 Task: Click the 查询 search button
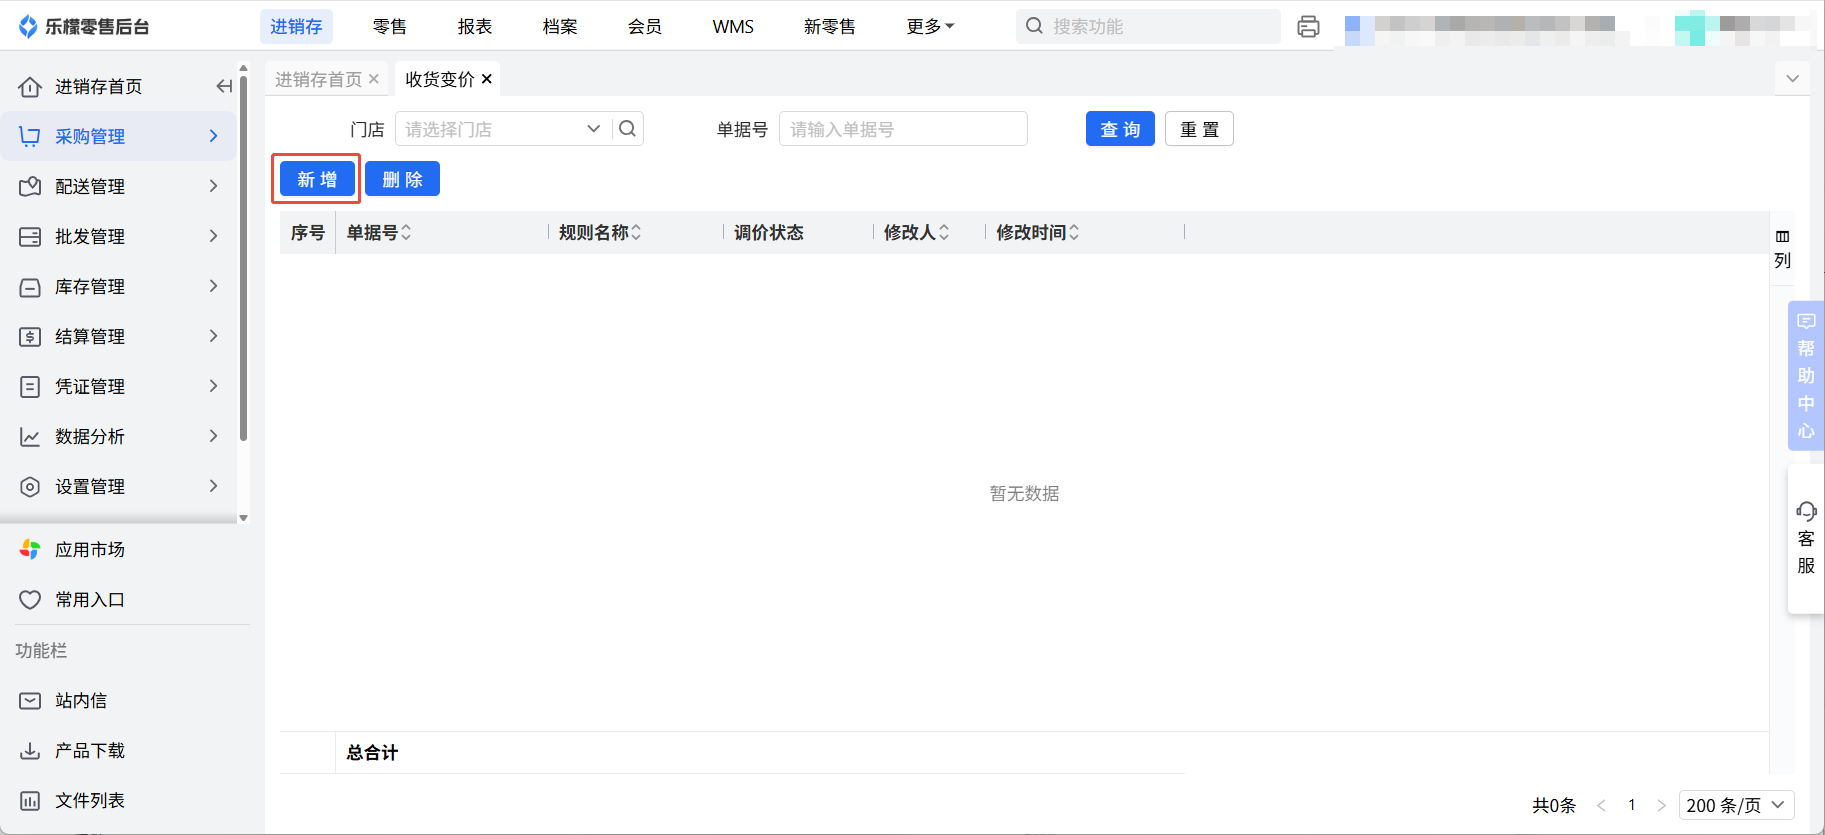tap(1120, 129)
